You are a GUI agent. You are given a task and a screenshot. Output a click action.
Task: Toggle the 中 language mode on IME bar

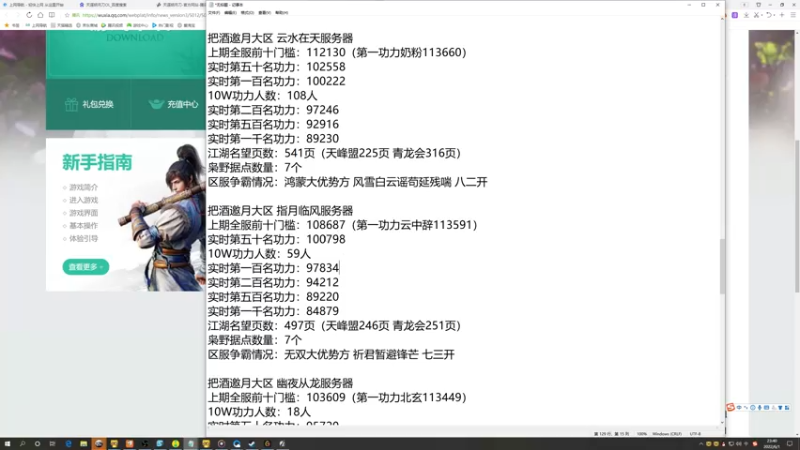(x=739, y=408)
